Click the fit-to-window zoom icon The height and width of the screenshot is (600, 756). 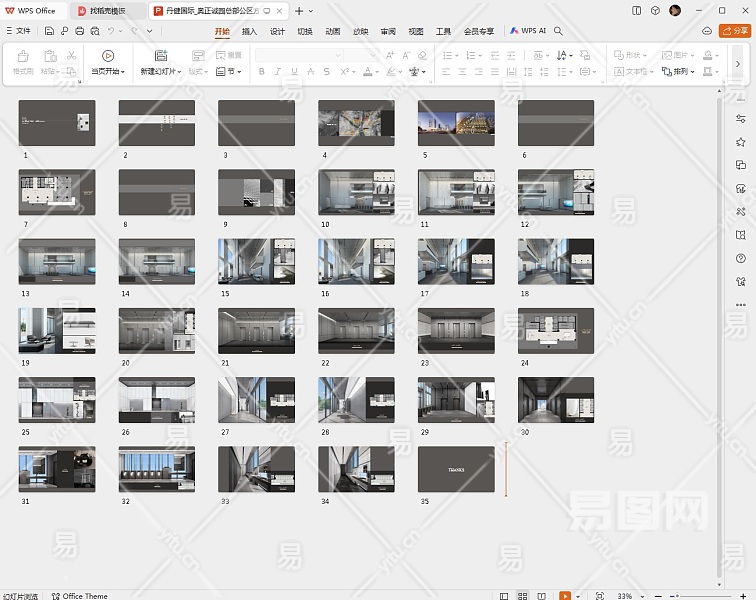point(599,595)
